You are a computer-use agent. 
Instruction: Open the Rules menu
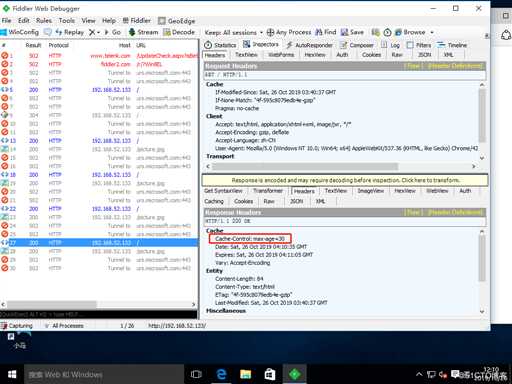[44, 21]
